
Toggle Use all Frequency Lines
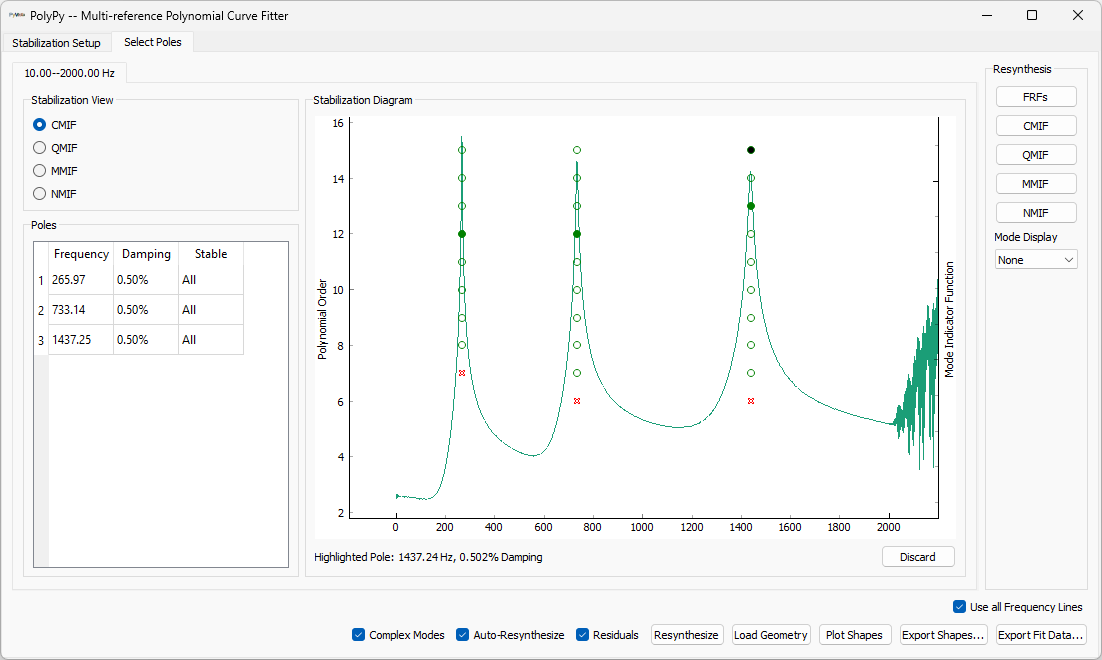[960, 607]
